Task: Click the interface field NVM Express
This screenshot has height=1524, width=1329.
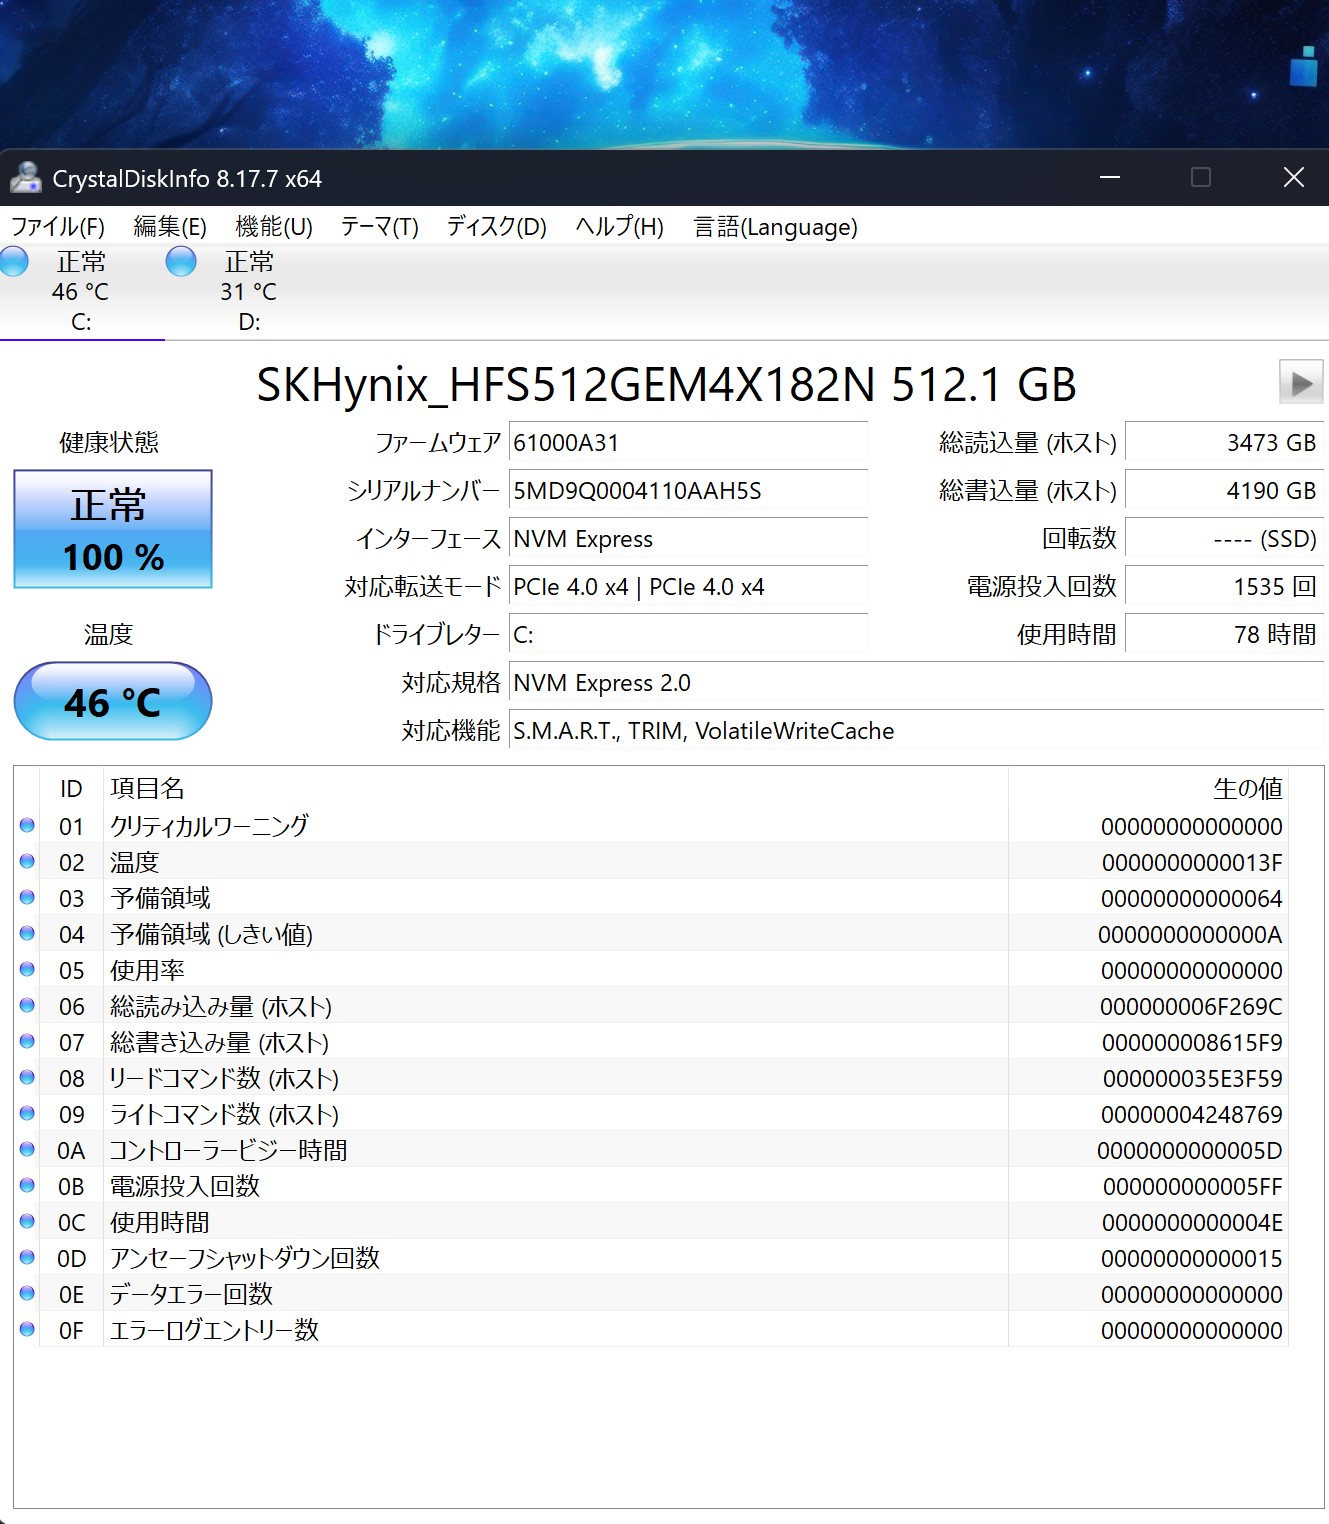Action: click(688, 538)
